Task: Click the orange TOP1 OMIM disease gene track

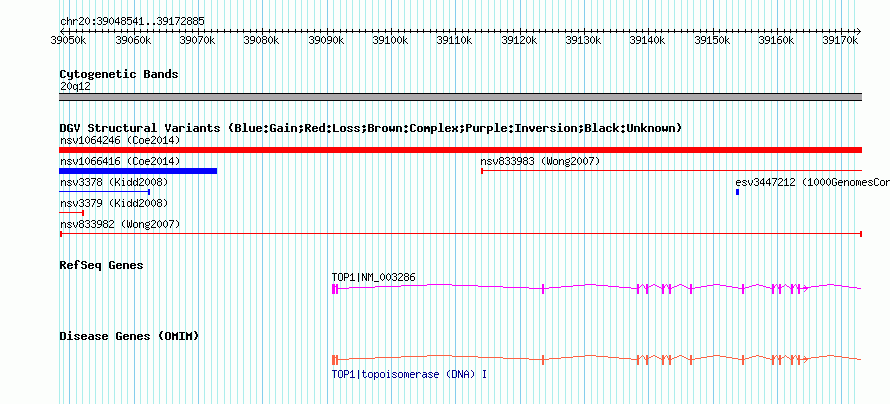Action: point(596,359)
